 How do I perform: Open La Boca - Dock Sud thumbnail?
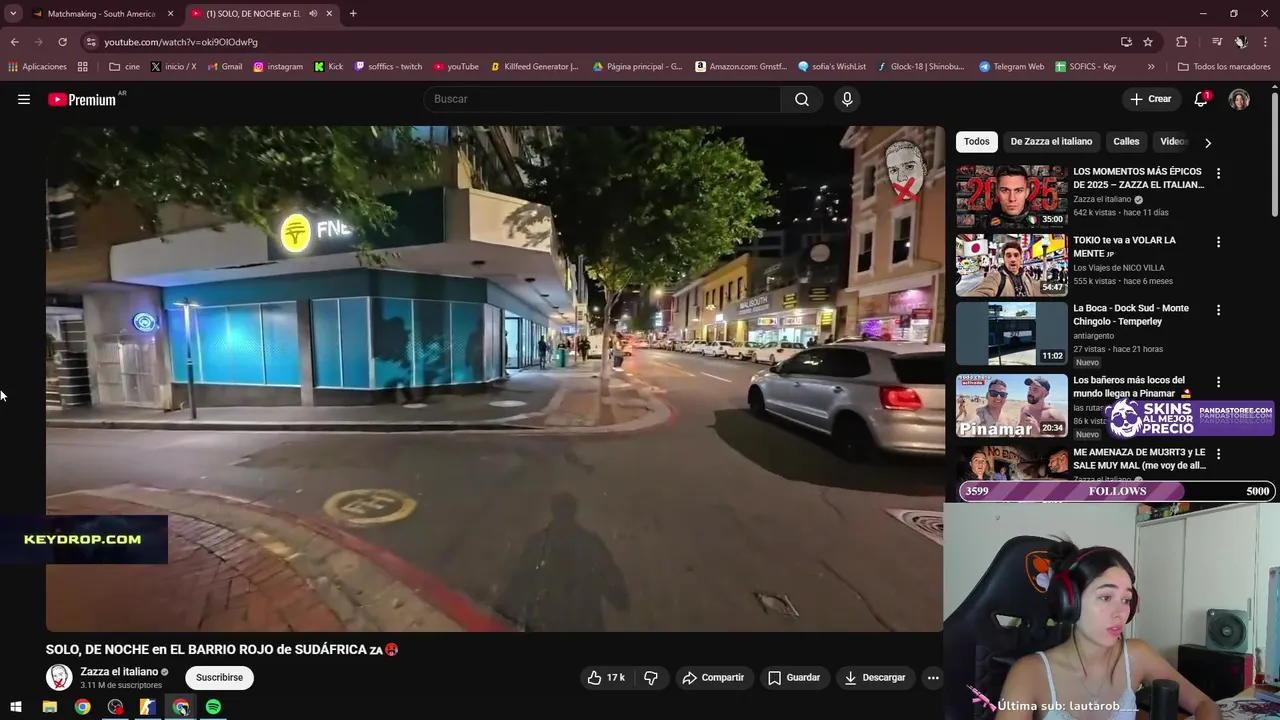coord(1011,333)
